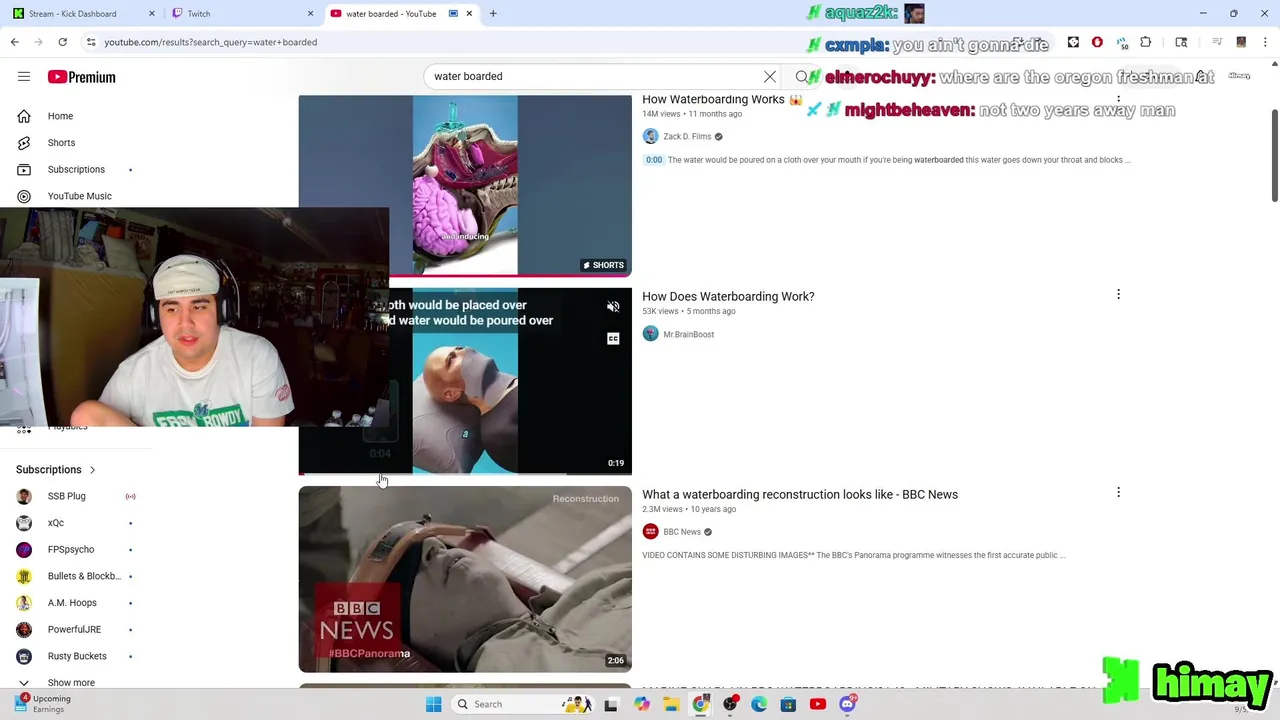Viewport: 1280px width, 720px height.
Task: Open a new Chrome tab
Action: [493, 14]
